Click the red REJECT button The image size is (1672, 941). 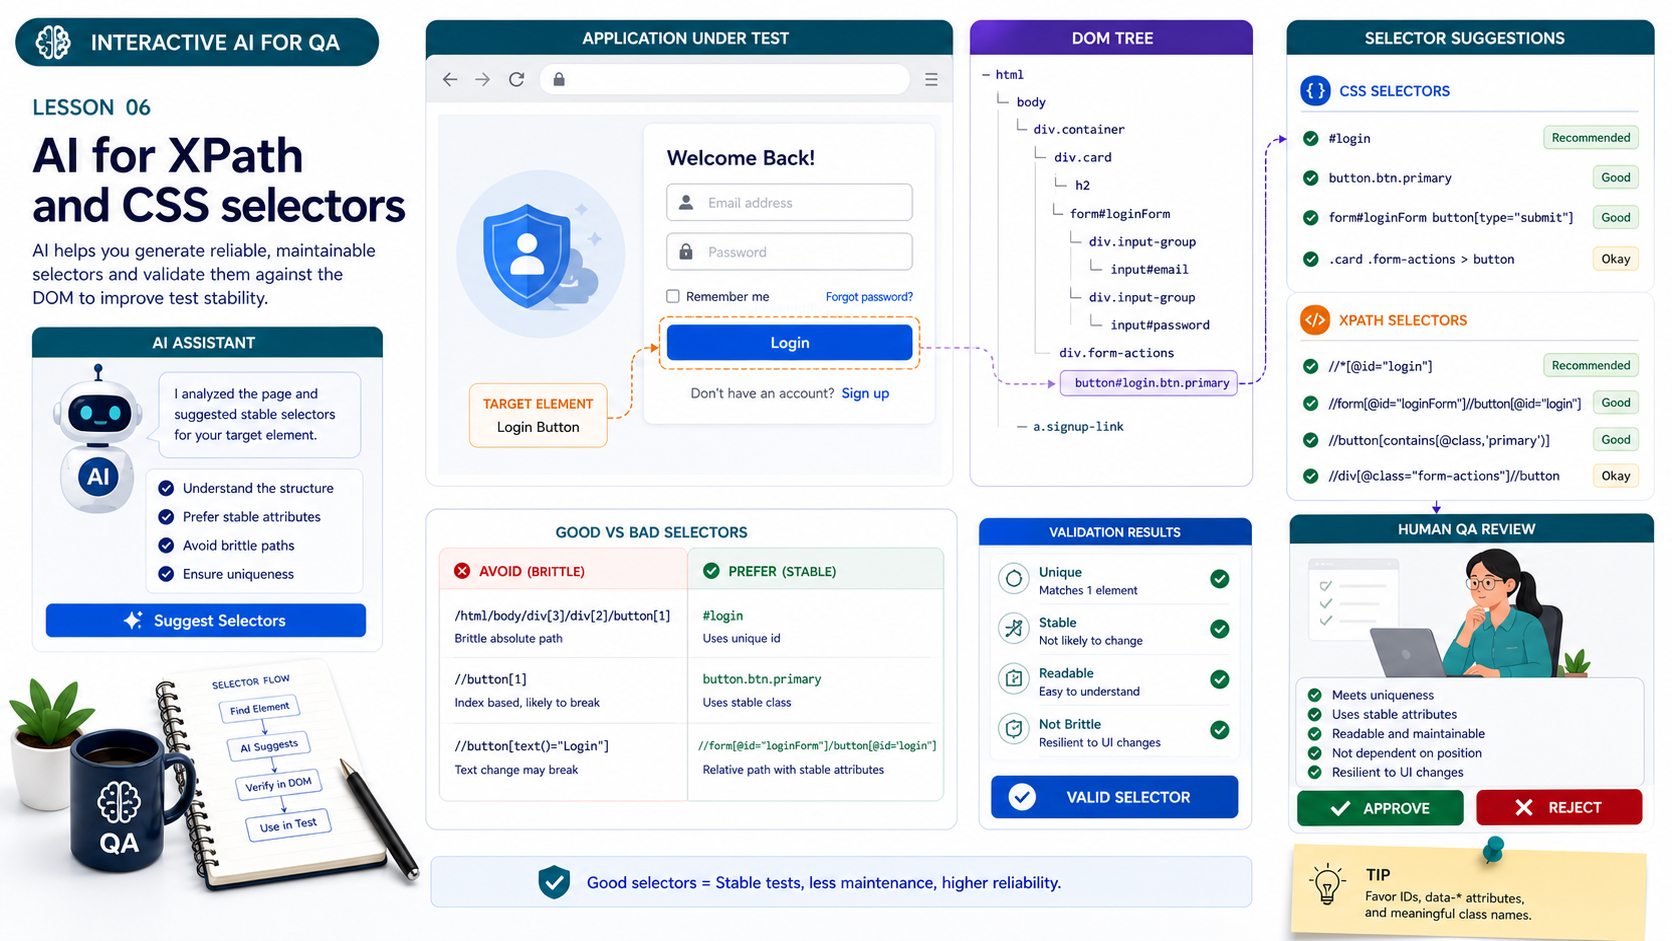(1559, 807)
